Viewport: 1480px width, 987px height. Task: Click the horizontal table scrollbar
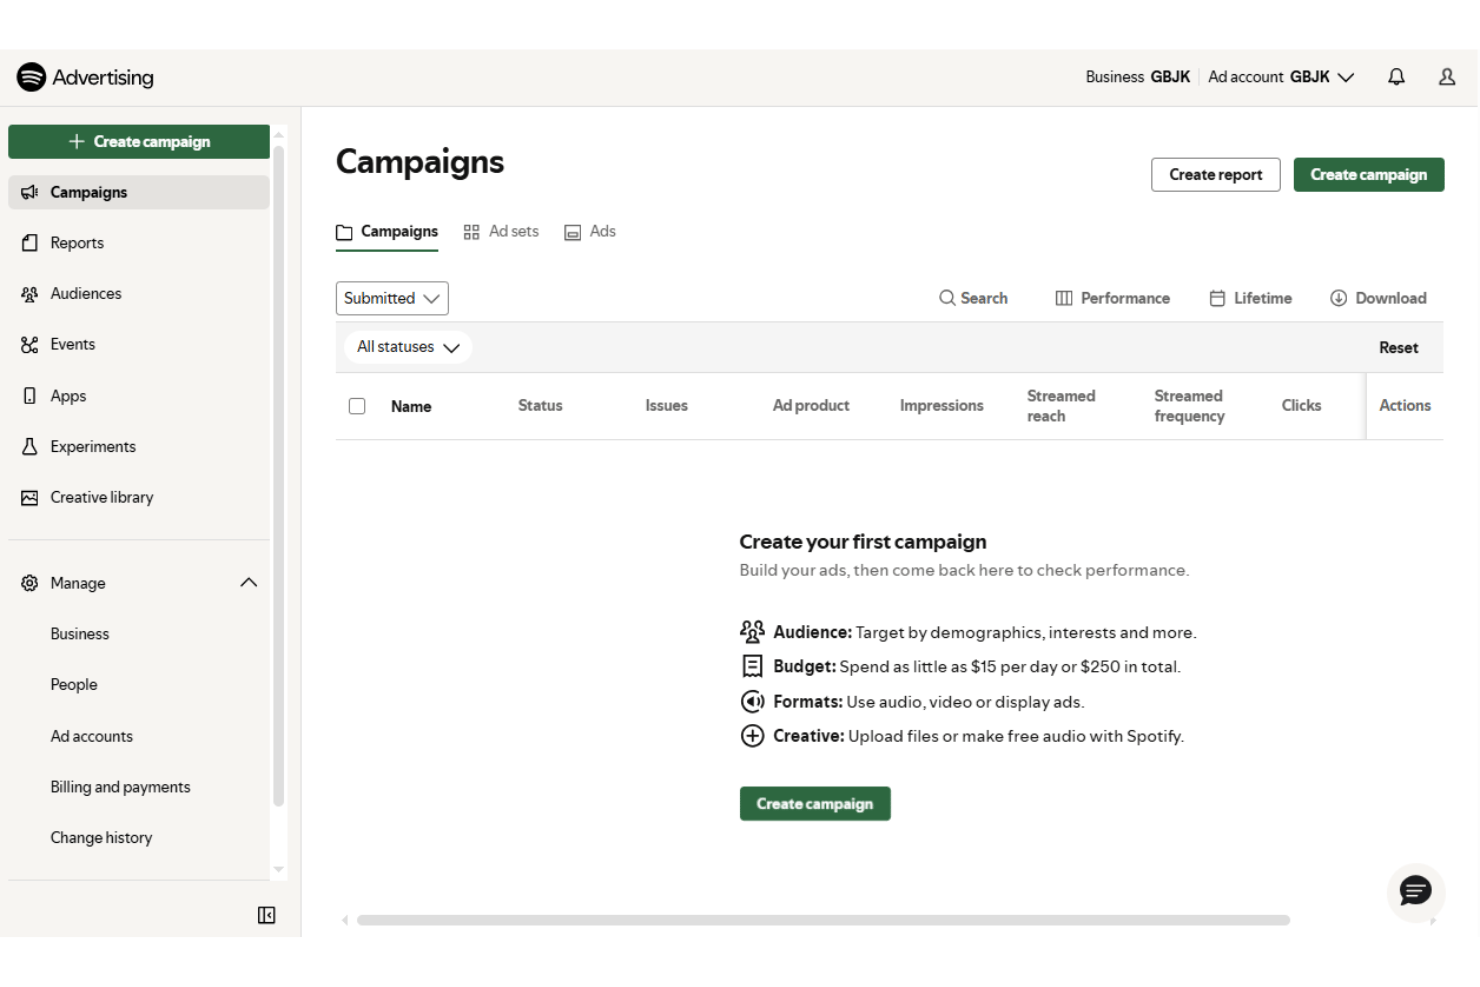point(823,920)
